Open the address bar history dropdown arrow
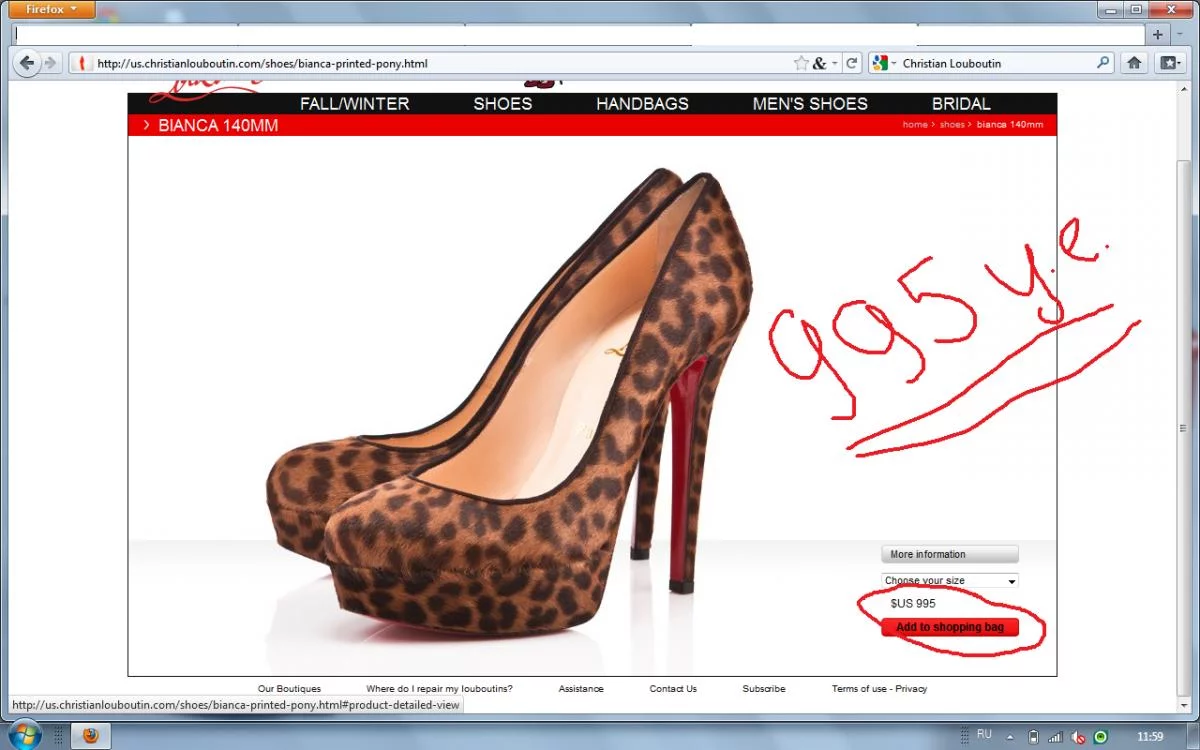 tap(835, 63)
